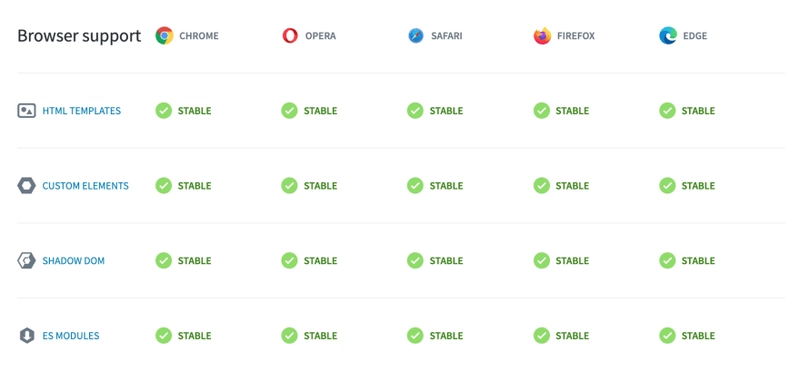Click the FIREFOX column header text
This screenshot has width=800, height=371.
click(576, 36)
